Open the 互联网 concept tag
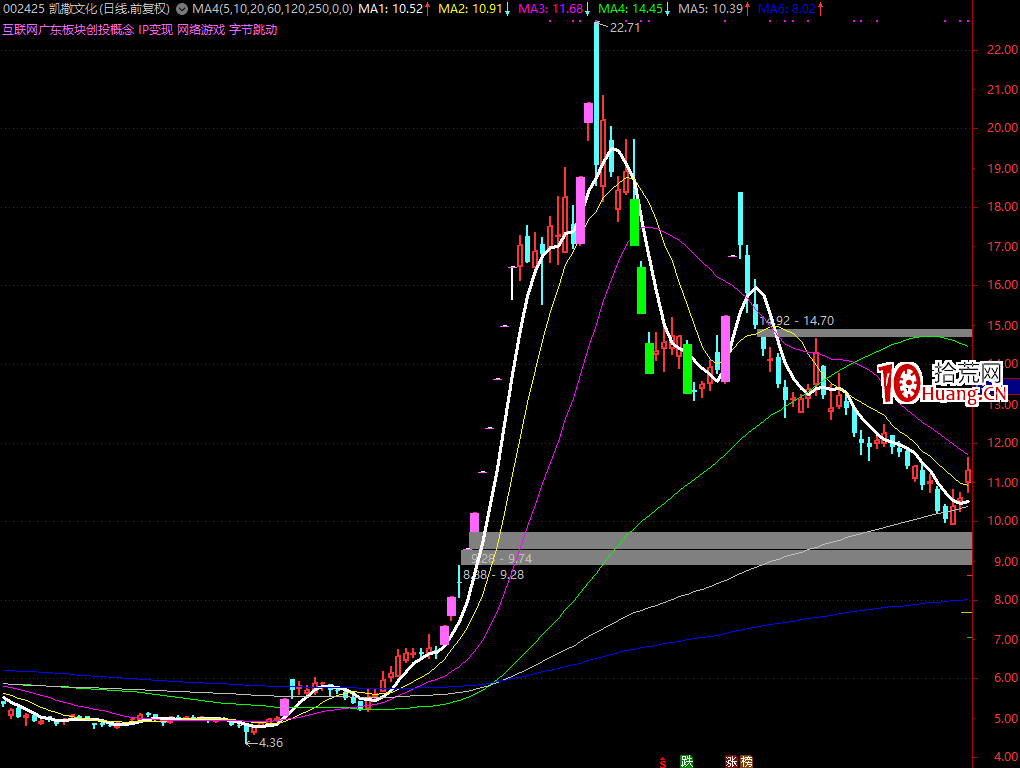The width and height of the screenshot is (1020, 768). (19, 29)
